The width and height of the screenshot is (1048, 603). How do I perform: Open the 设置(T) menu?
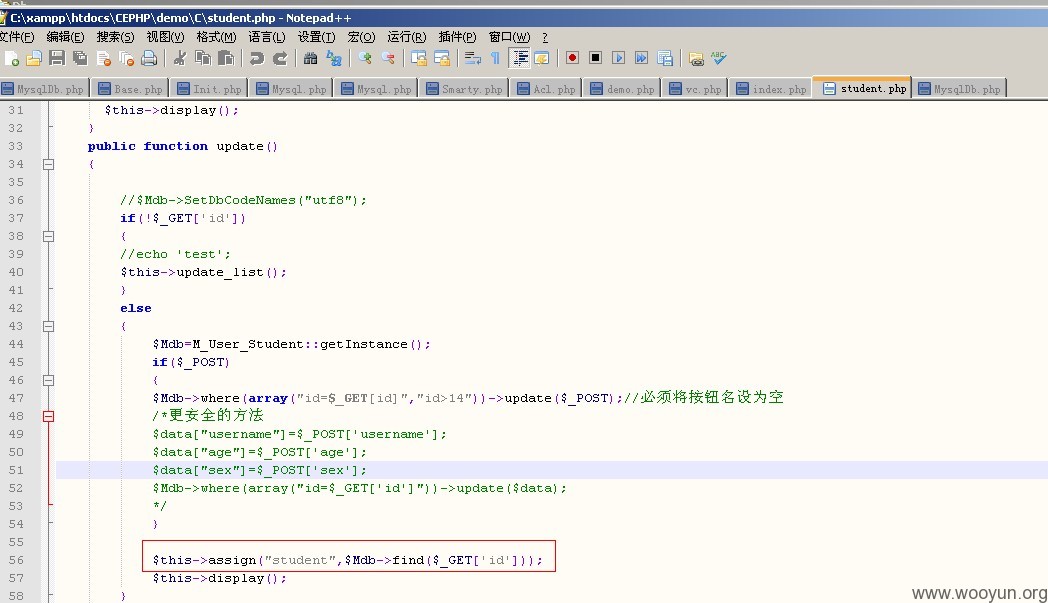pyautogui.click(x=316, y=37)
